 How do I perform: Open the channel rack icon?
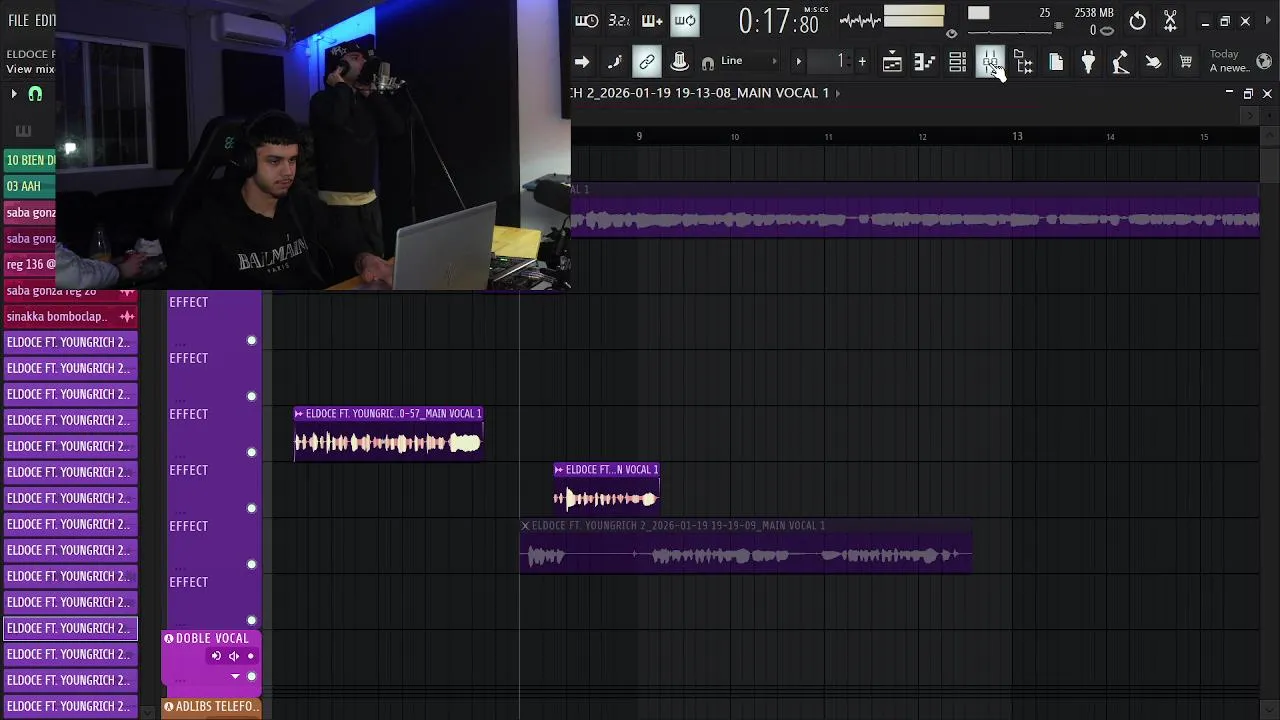(958, 63)
